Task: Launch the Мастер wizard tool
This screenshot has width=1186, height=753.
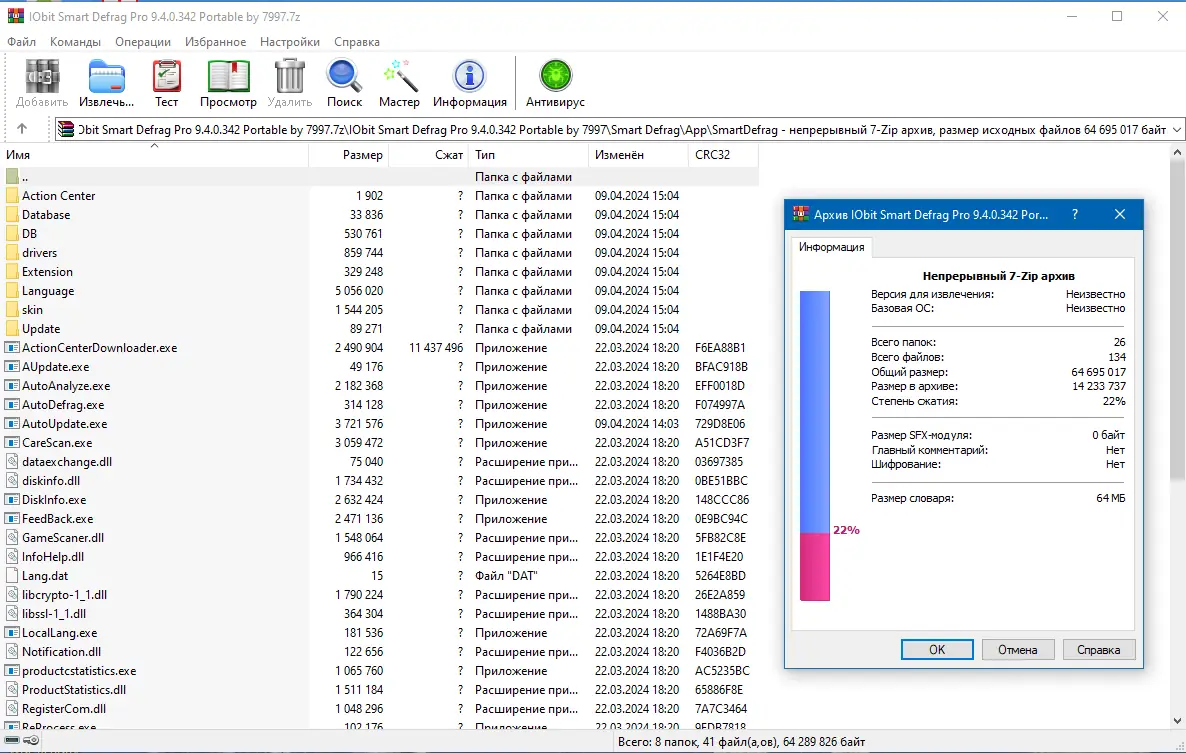Action: 399,80
